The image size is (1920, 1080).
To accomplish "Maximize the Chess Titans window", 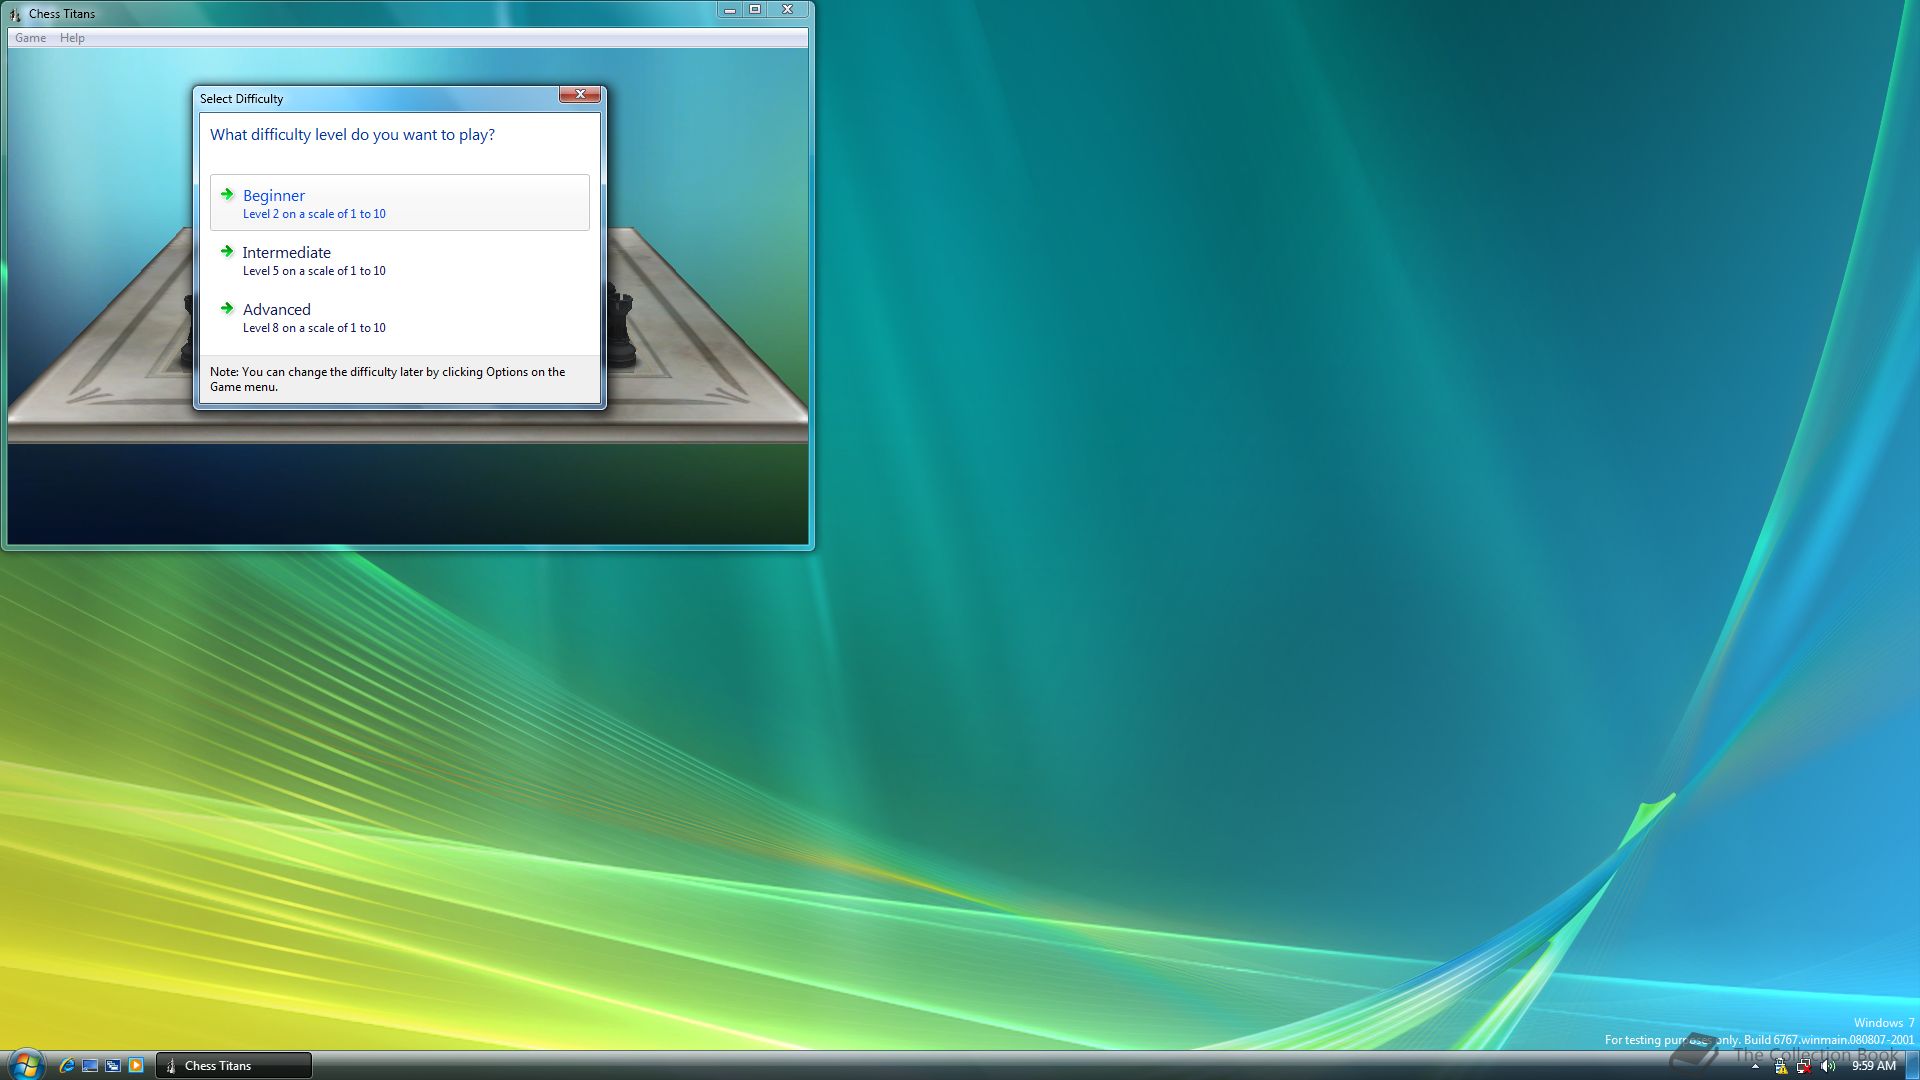I will tap(755, 10).
